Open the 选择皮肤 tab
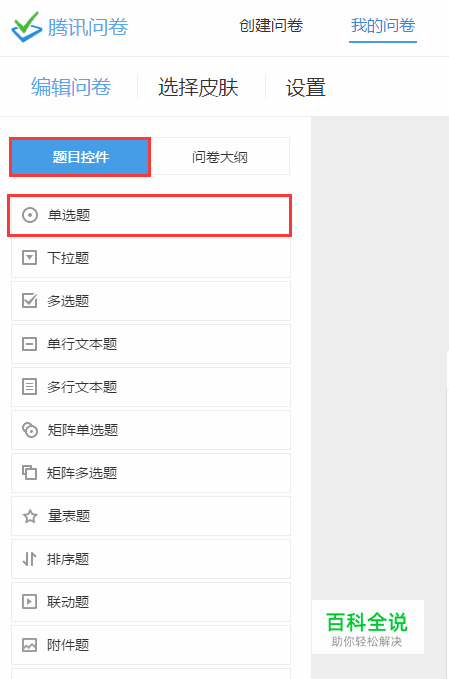The image size is (449, 679). (x=198, y=87)
